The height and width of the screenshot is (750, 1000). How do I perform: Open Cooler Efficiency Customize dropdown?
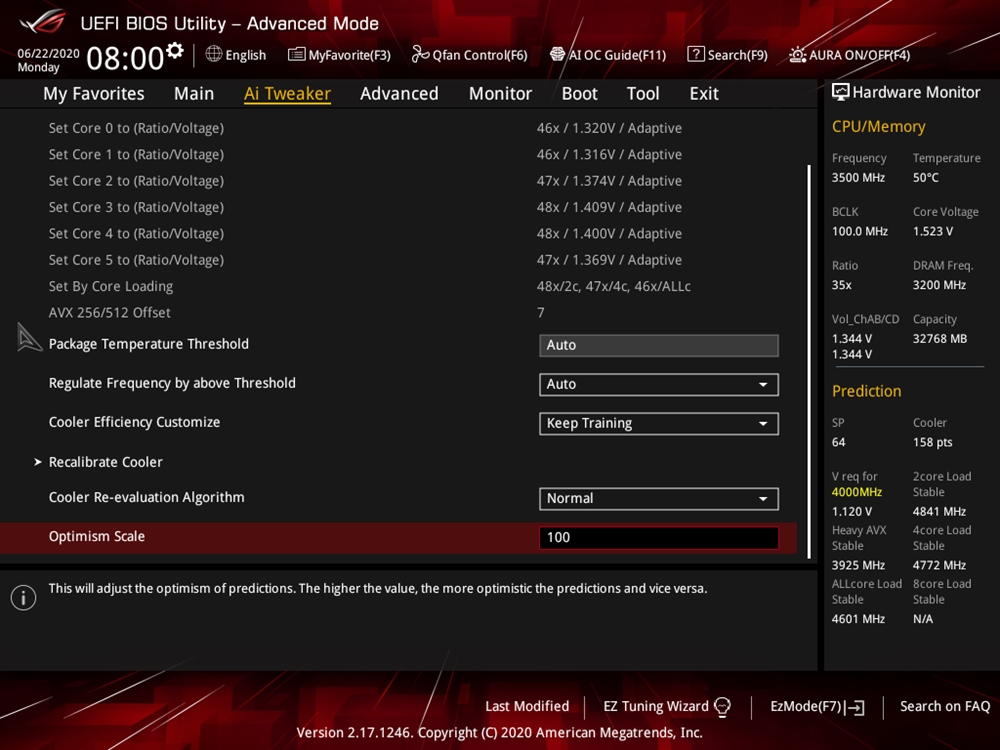(x=659, y=423)
